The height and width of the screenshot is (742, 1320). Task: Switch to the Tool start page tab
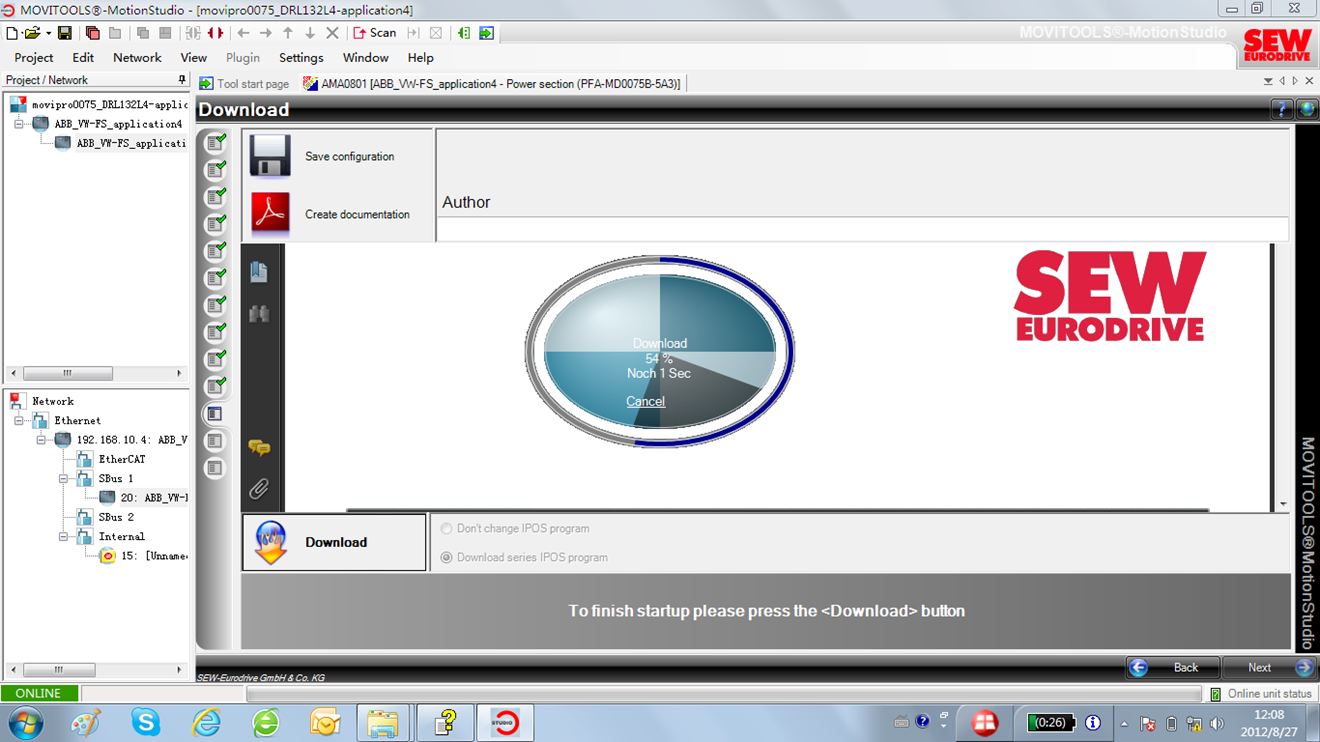click(x=245, y=84)
